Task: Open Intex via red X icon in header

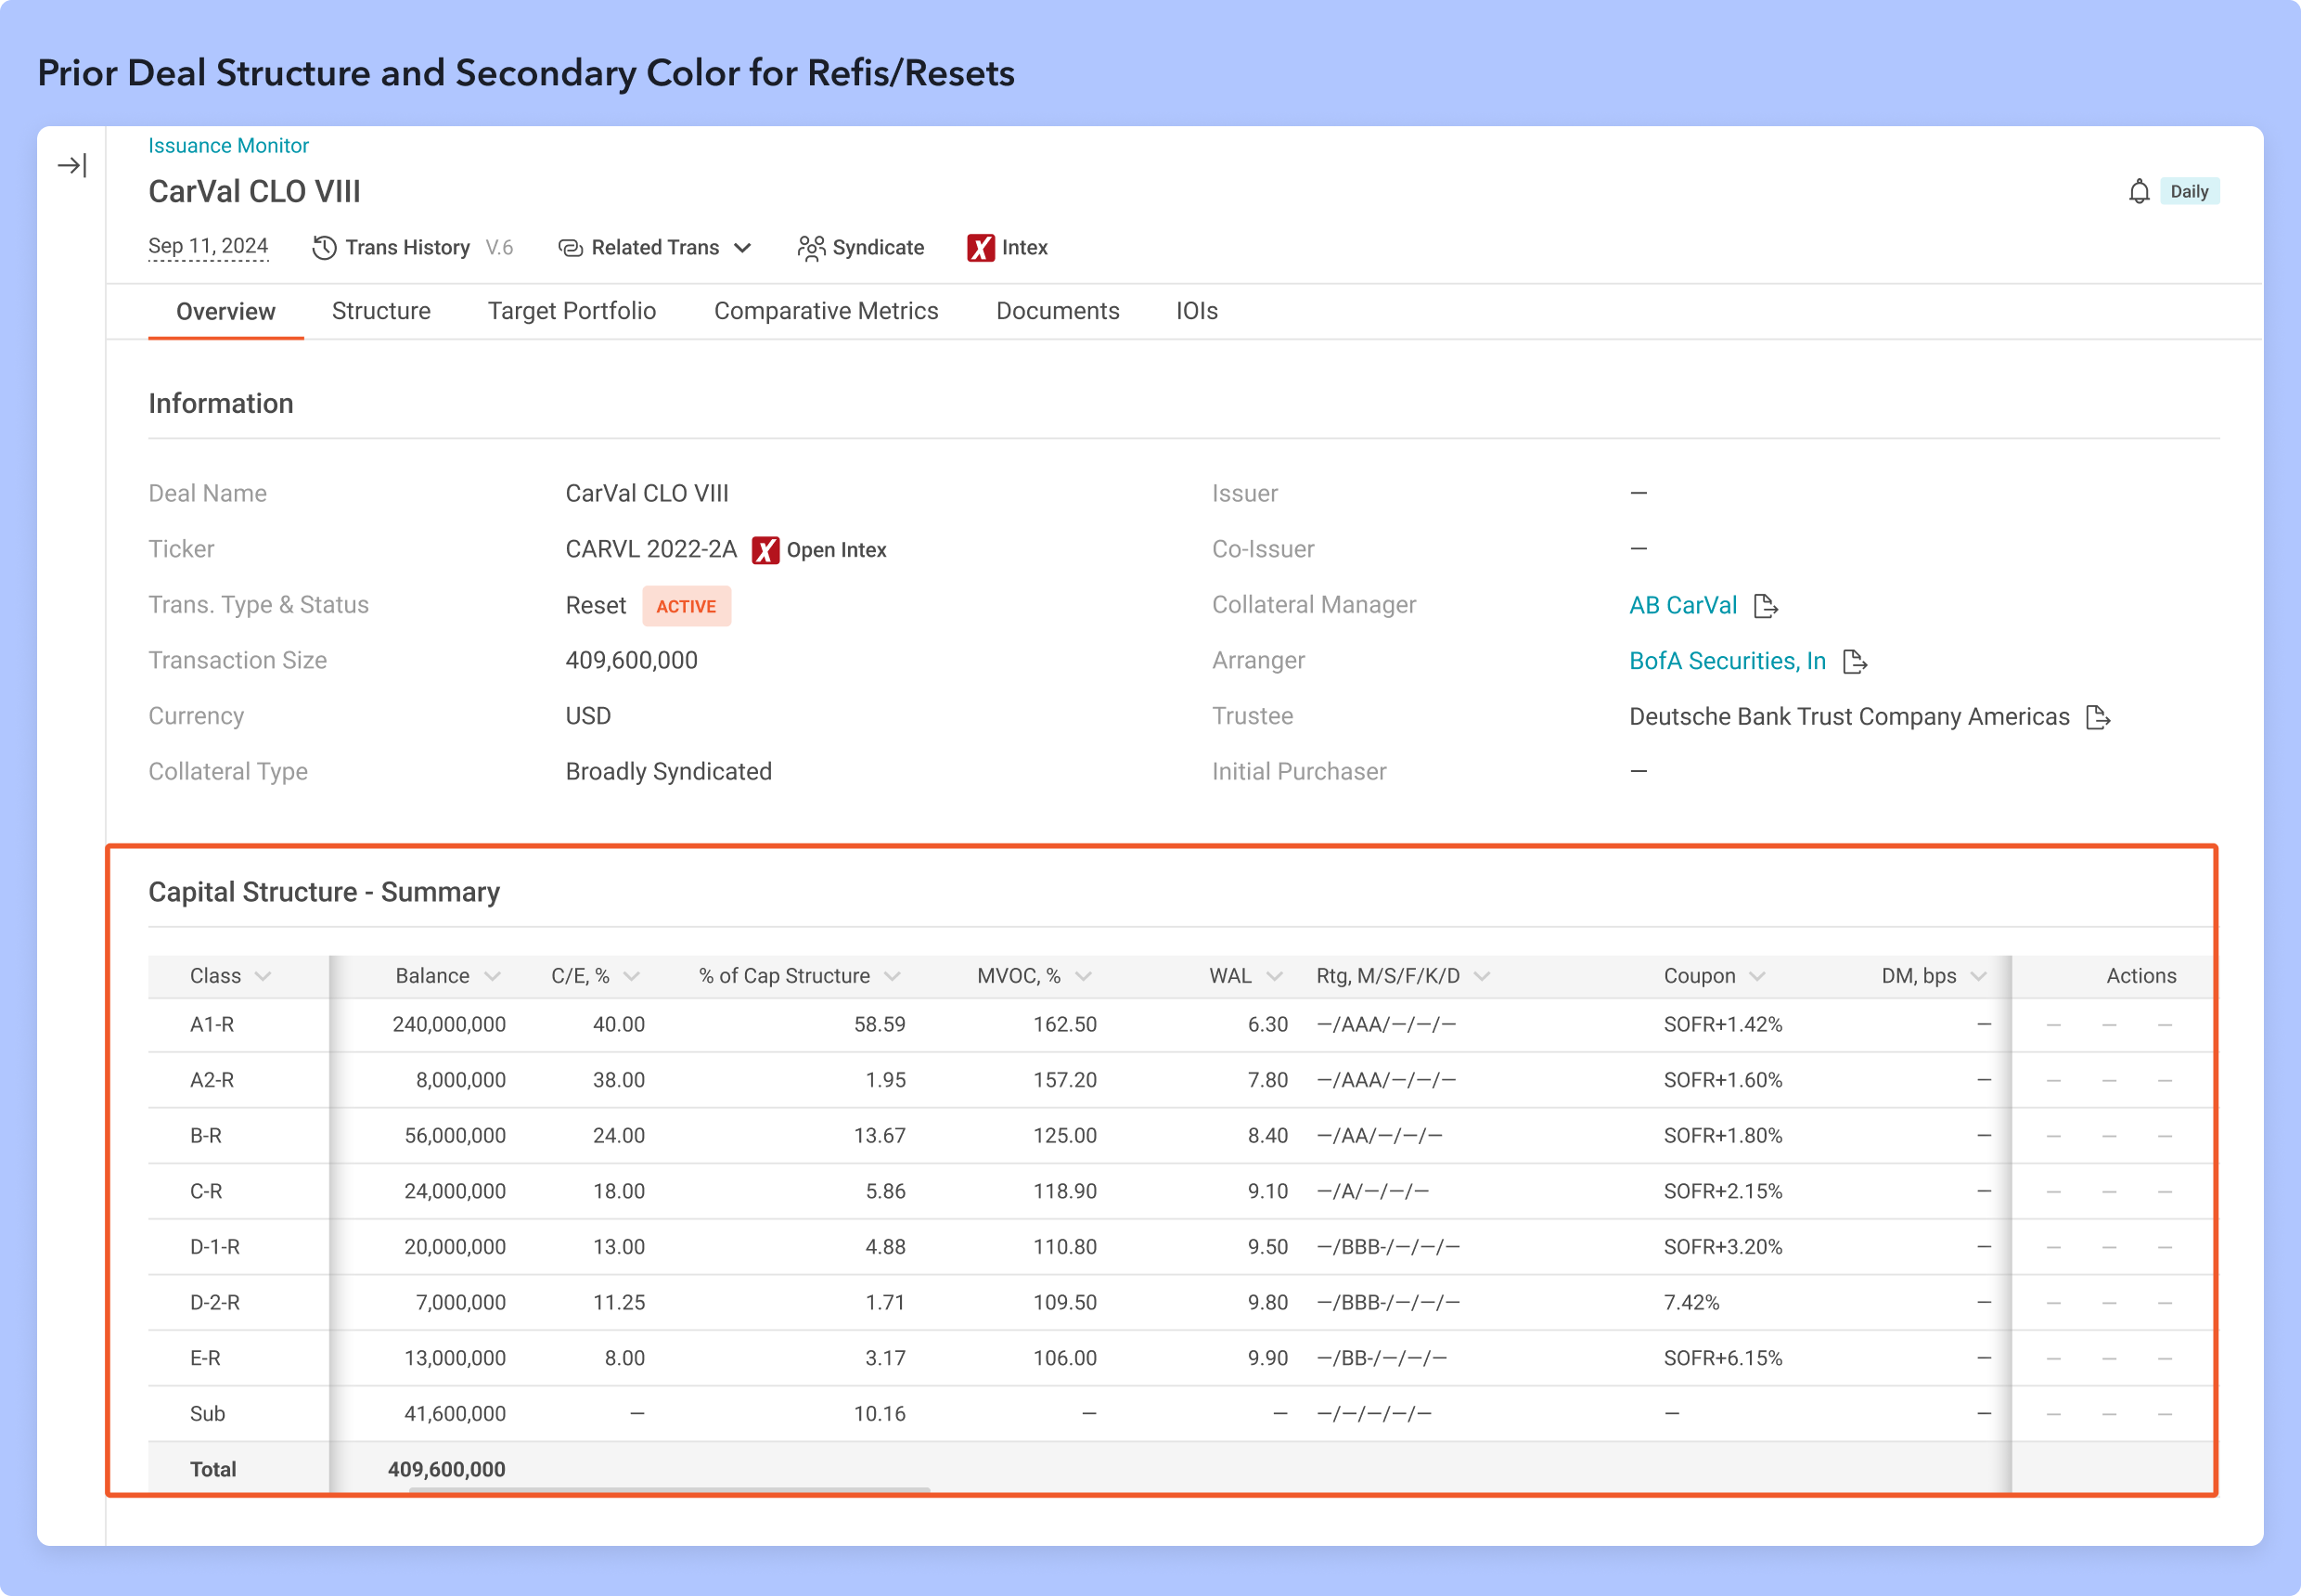Action: click(x=980, y=248)
